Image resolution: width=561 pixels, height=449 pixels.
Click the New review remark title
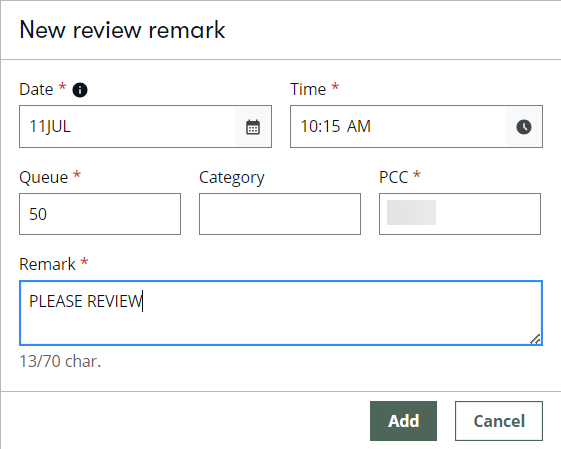pos(122,30)
